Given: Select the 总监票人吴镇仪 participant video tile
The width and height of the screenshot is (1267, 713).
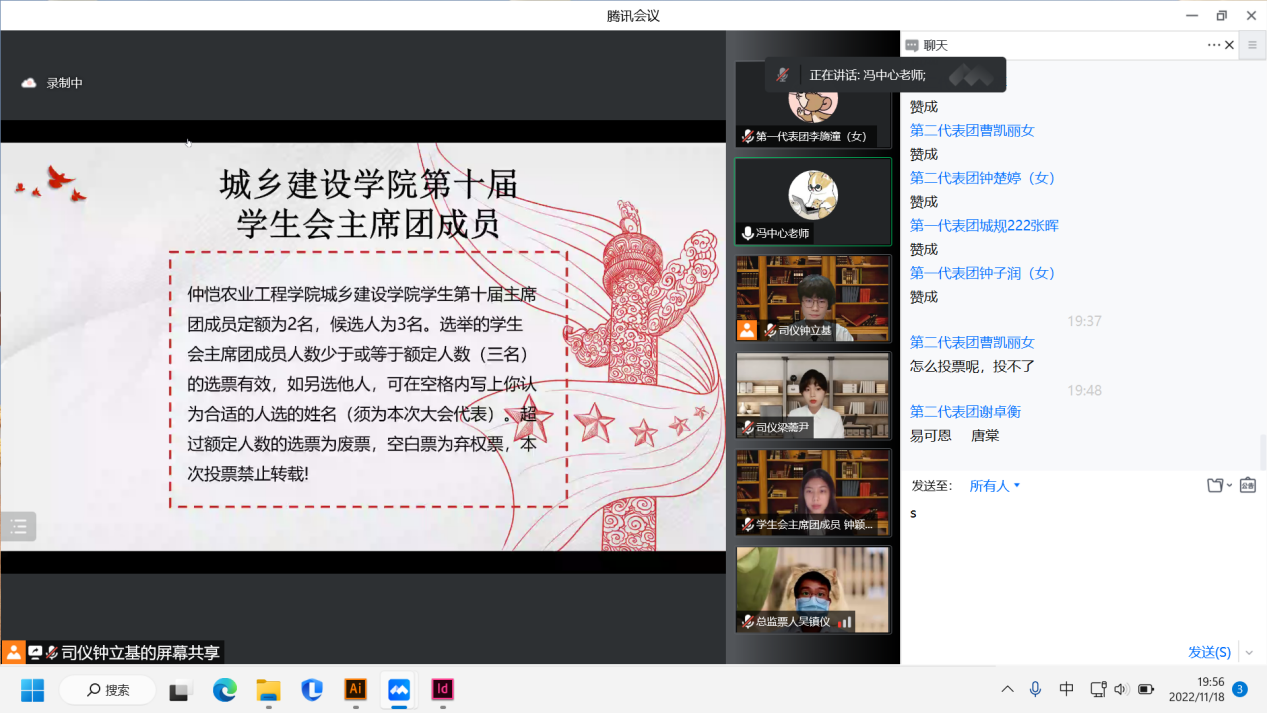Looking at the screenshot, I should pyautogui.click(x=812, y=589).
